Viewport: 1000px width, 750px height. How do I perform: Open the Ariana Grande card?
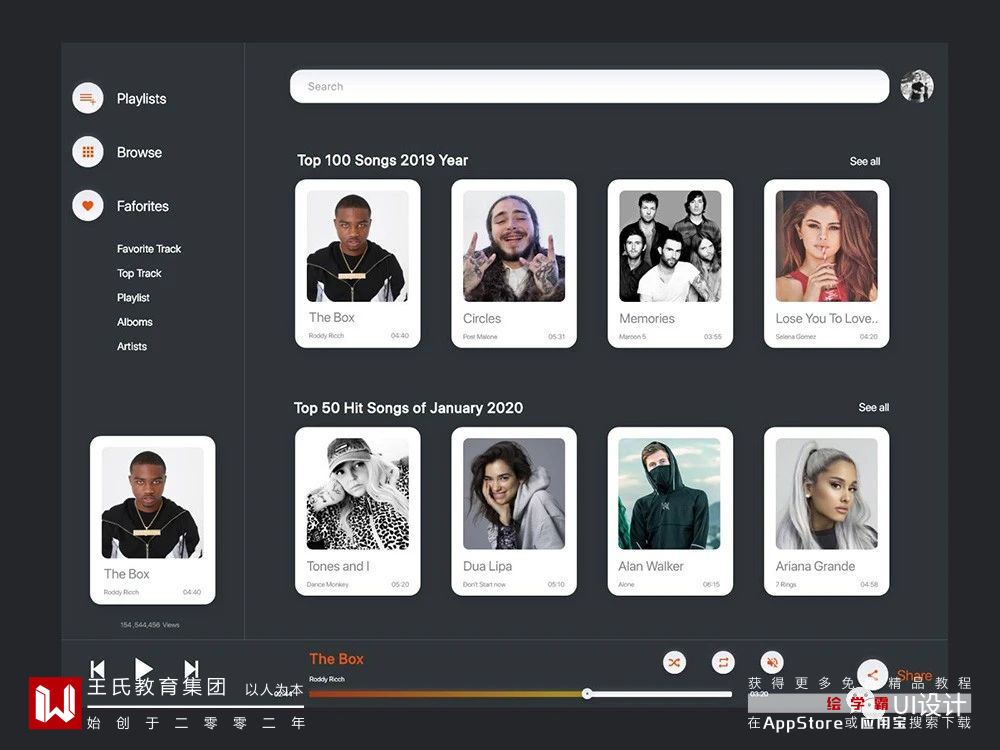pos(827,511)
